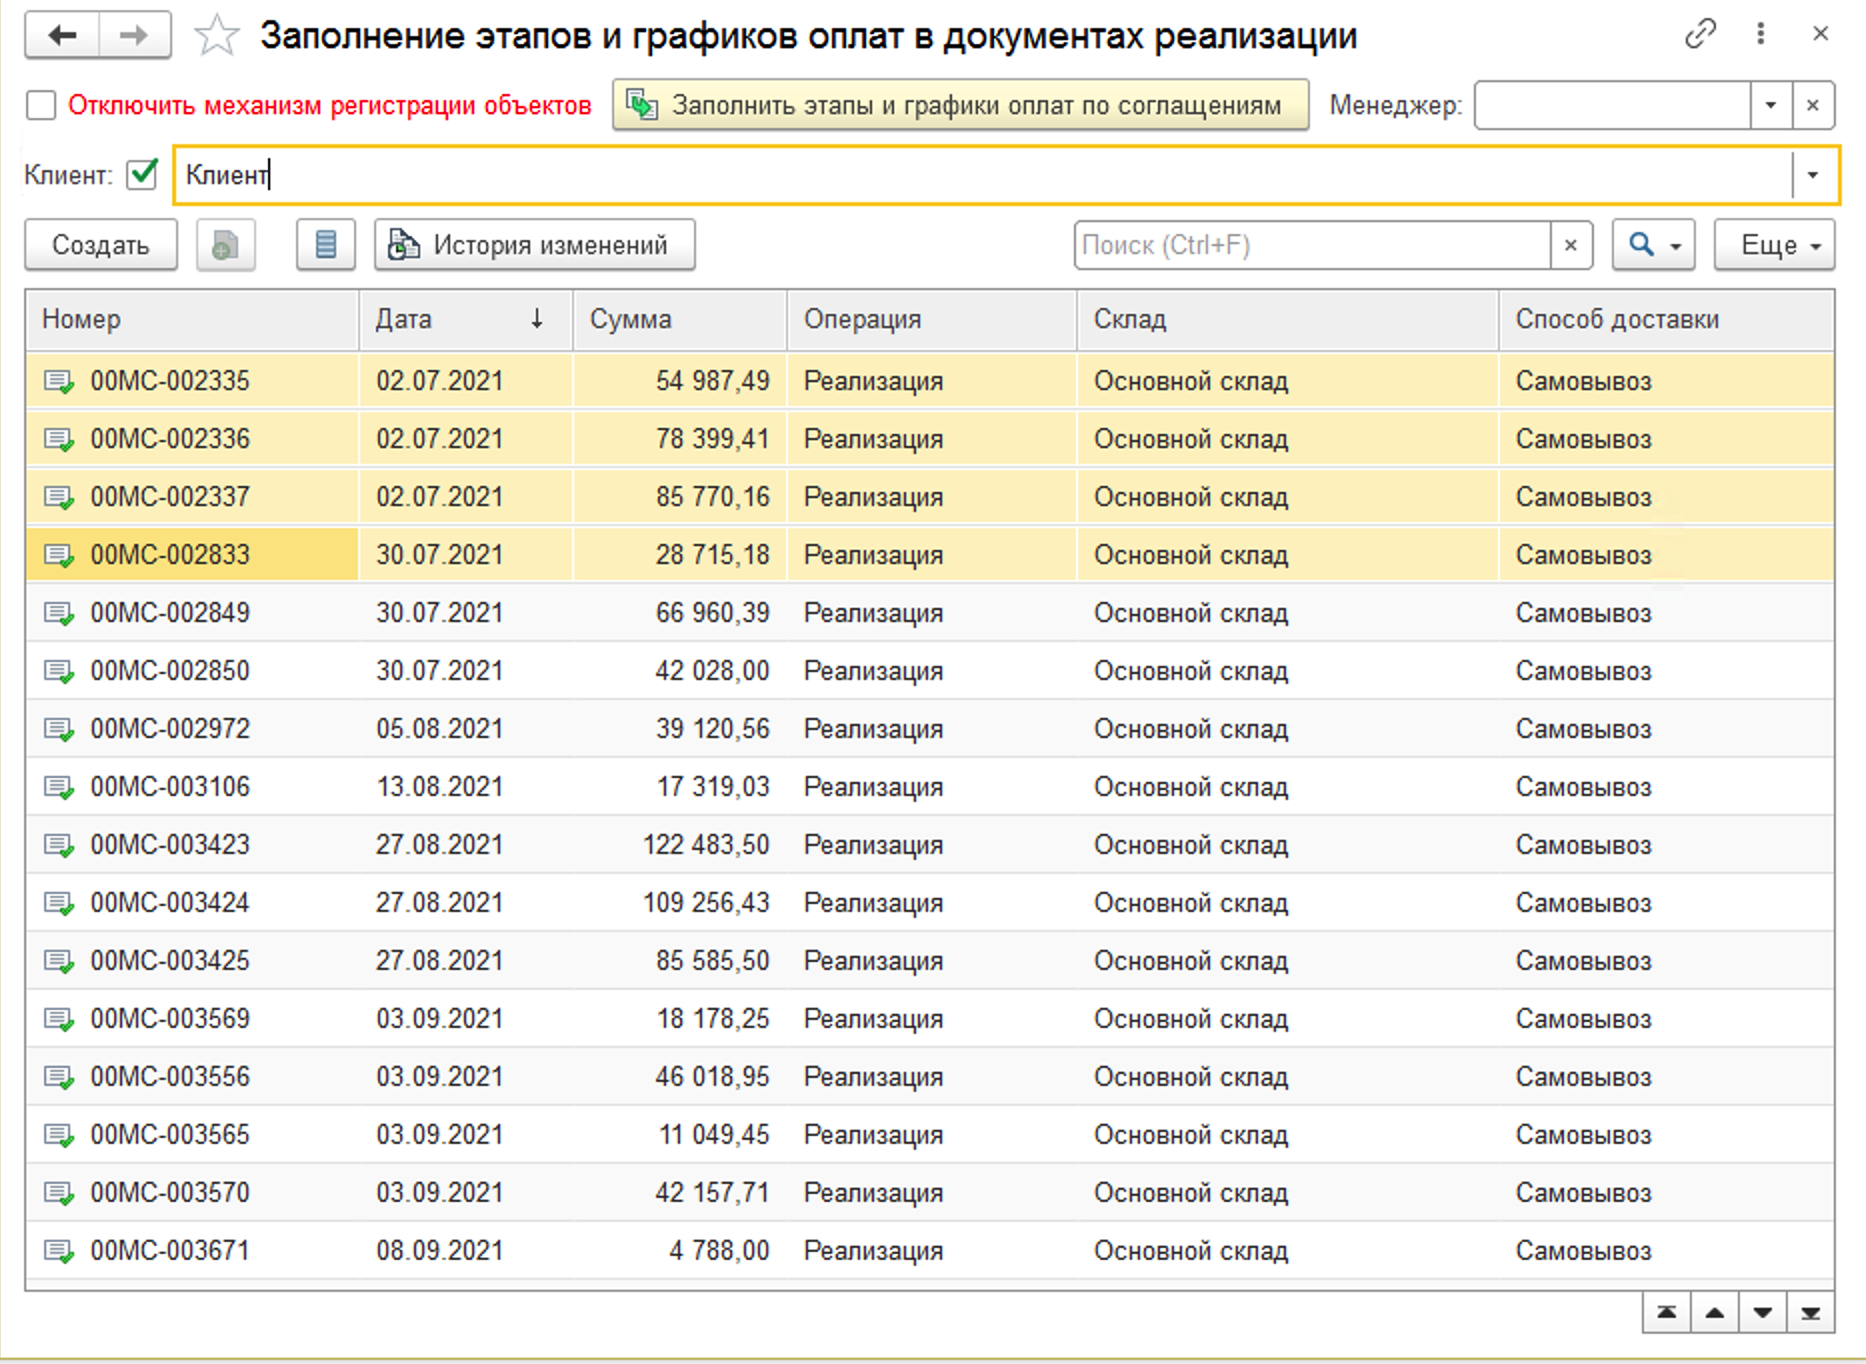Viewport: 1866px width, 1364px height.
Task: Click document icon of row 00МС-003565
Action: 59,1135
